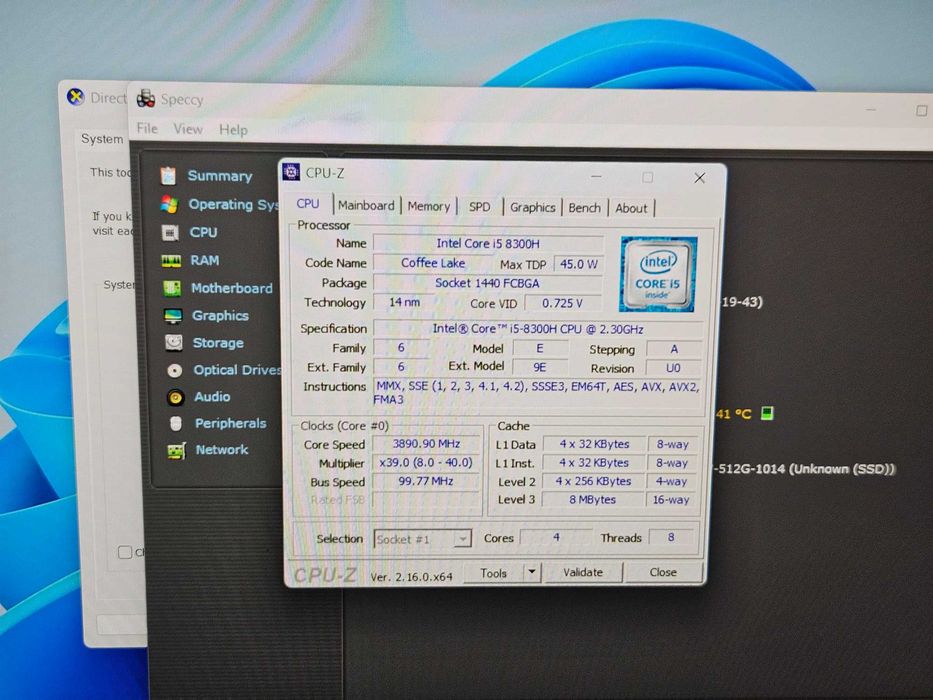This screenshot has height=700, width=933.
Task: Open the About tab in CPU-Z
Action: point(631,208)
